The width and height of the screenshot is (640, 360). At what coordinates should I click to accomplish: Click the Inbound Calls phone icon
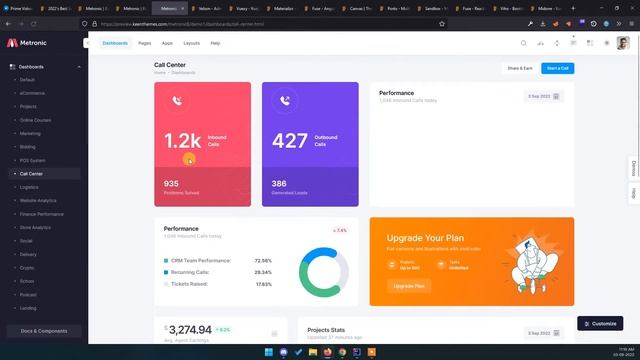coord(177,101)
